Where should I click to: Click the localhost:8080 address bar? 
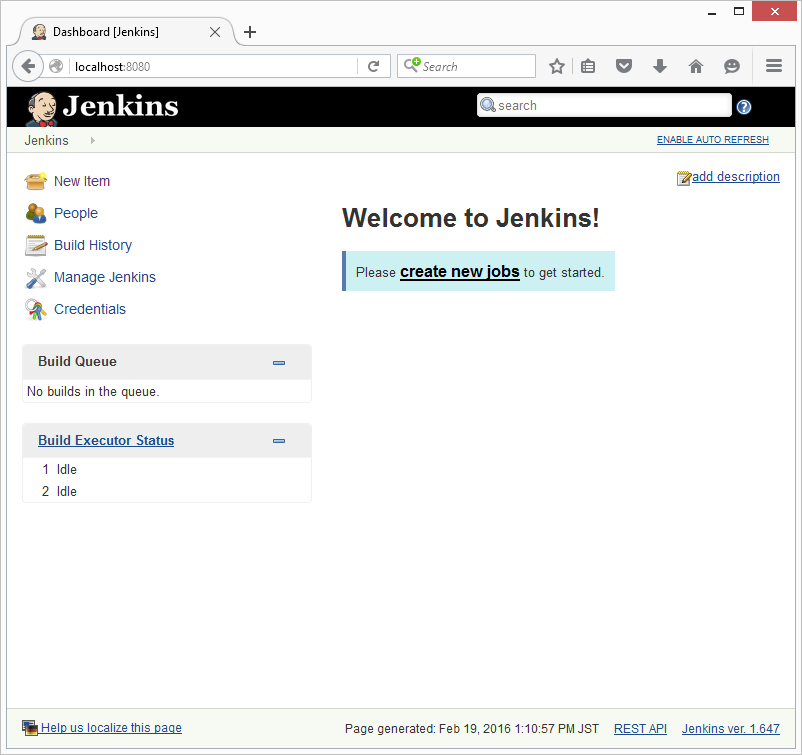tap(215, 66)
